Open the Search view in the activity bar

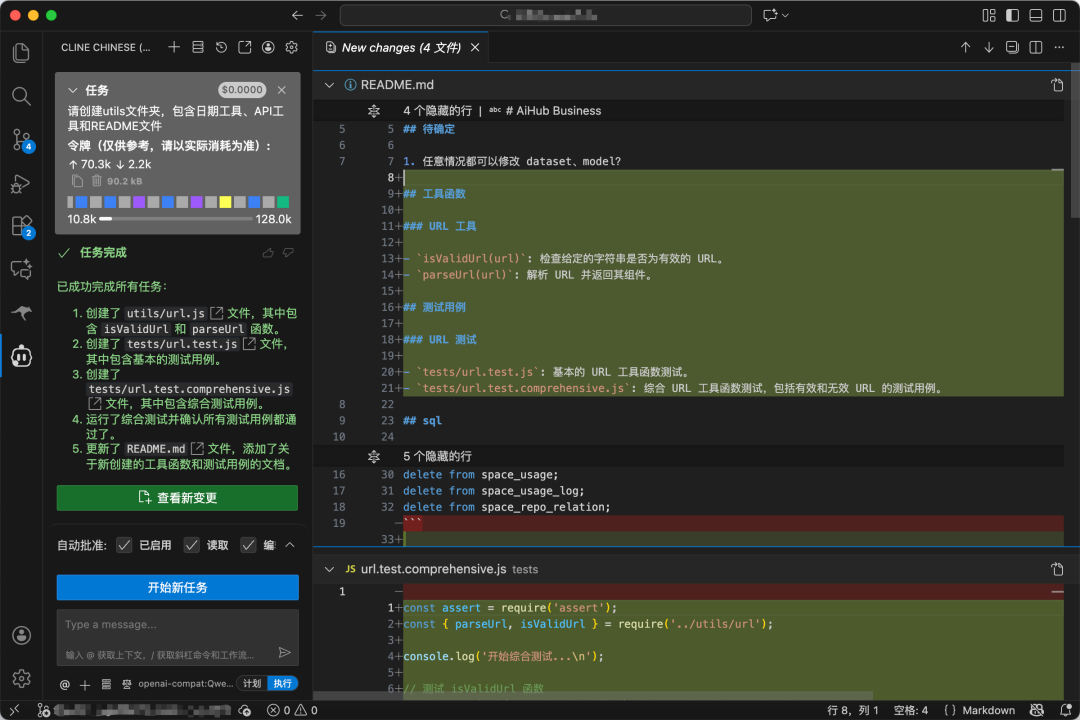(21, 96)
